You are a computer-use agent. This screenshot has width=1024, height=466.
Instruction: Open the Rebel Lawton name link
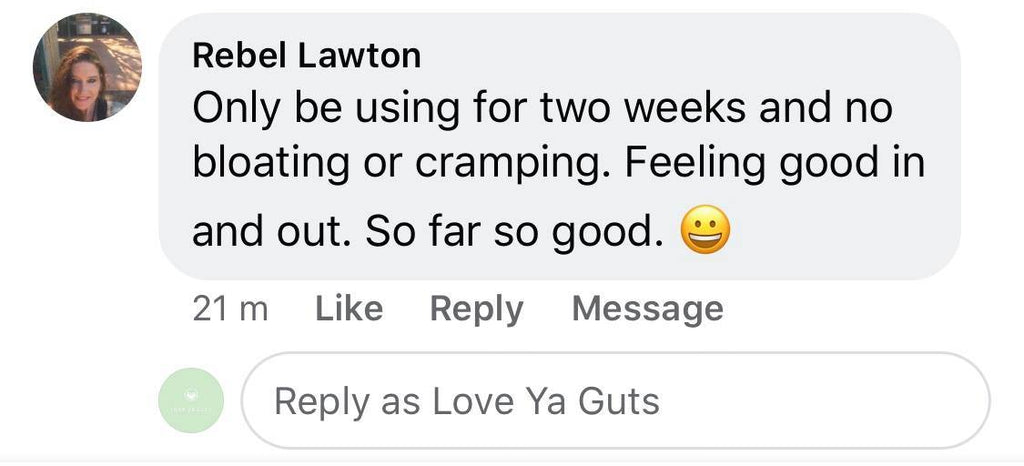coord(306,56)
